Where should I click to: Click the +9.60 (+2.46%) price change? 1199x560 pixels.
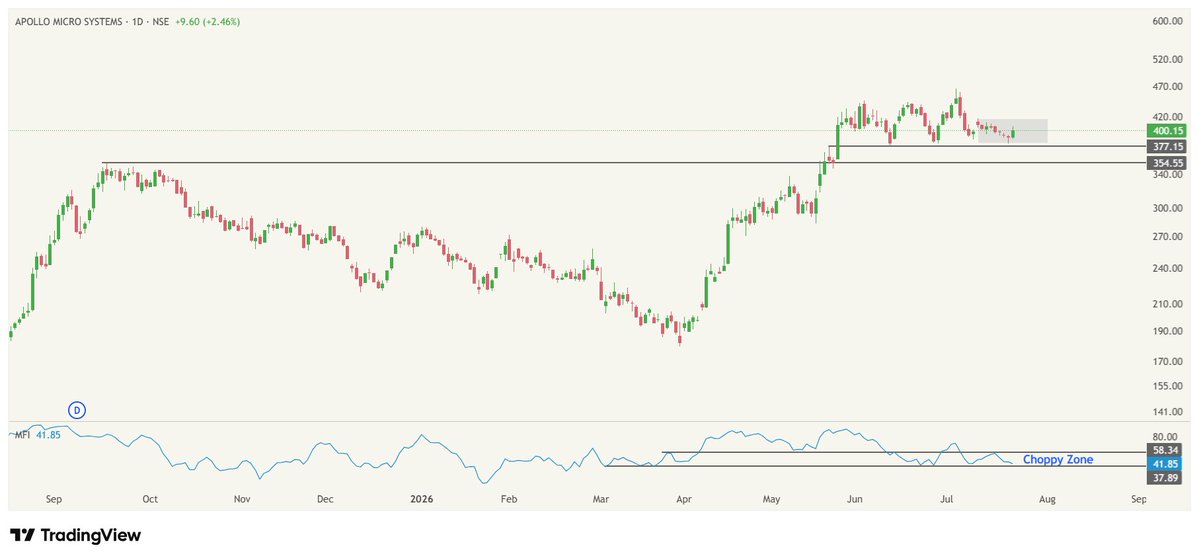(207, 22)
